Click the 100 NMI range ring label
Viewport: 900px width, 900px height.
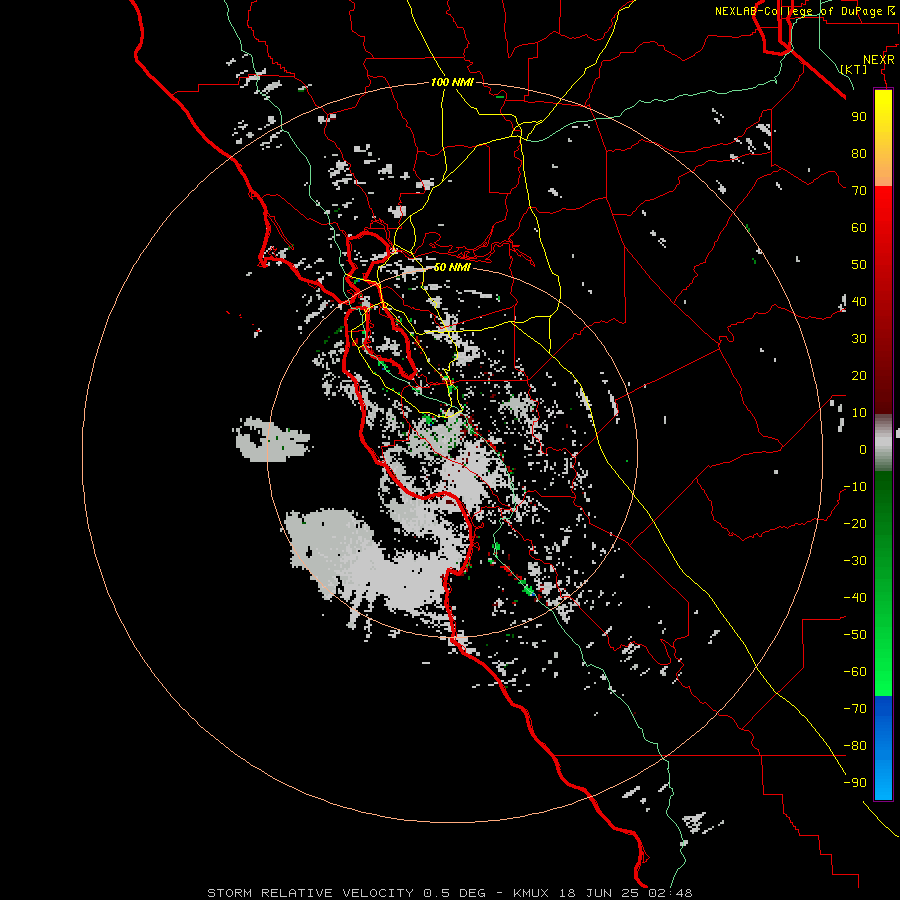[x=452, y=82]
